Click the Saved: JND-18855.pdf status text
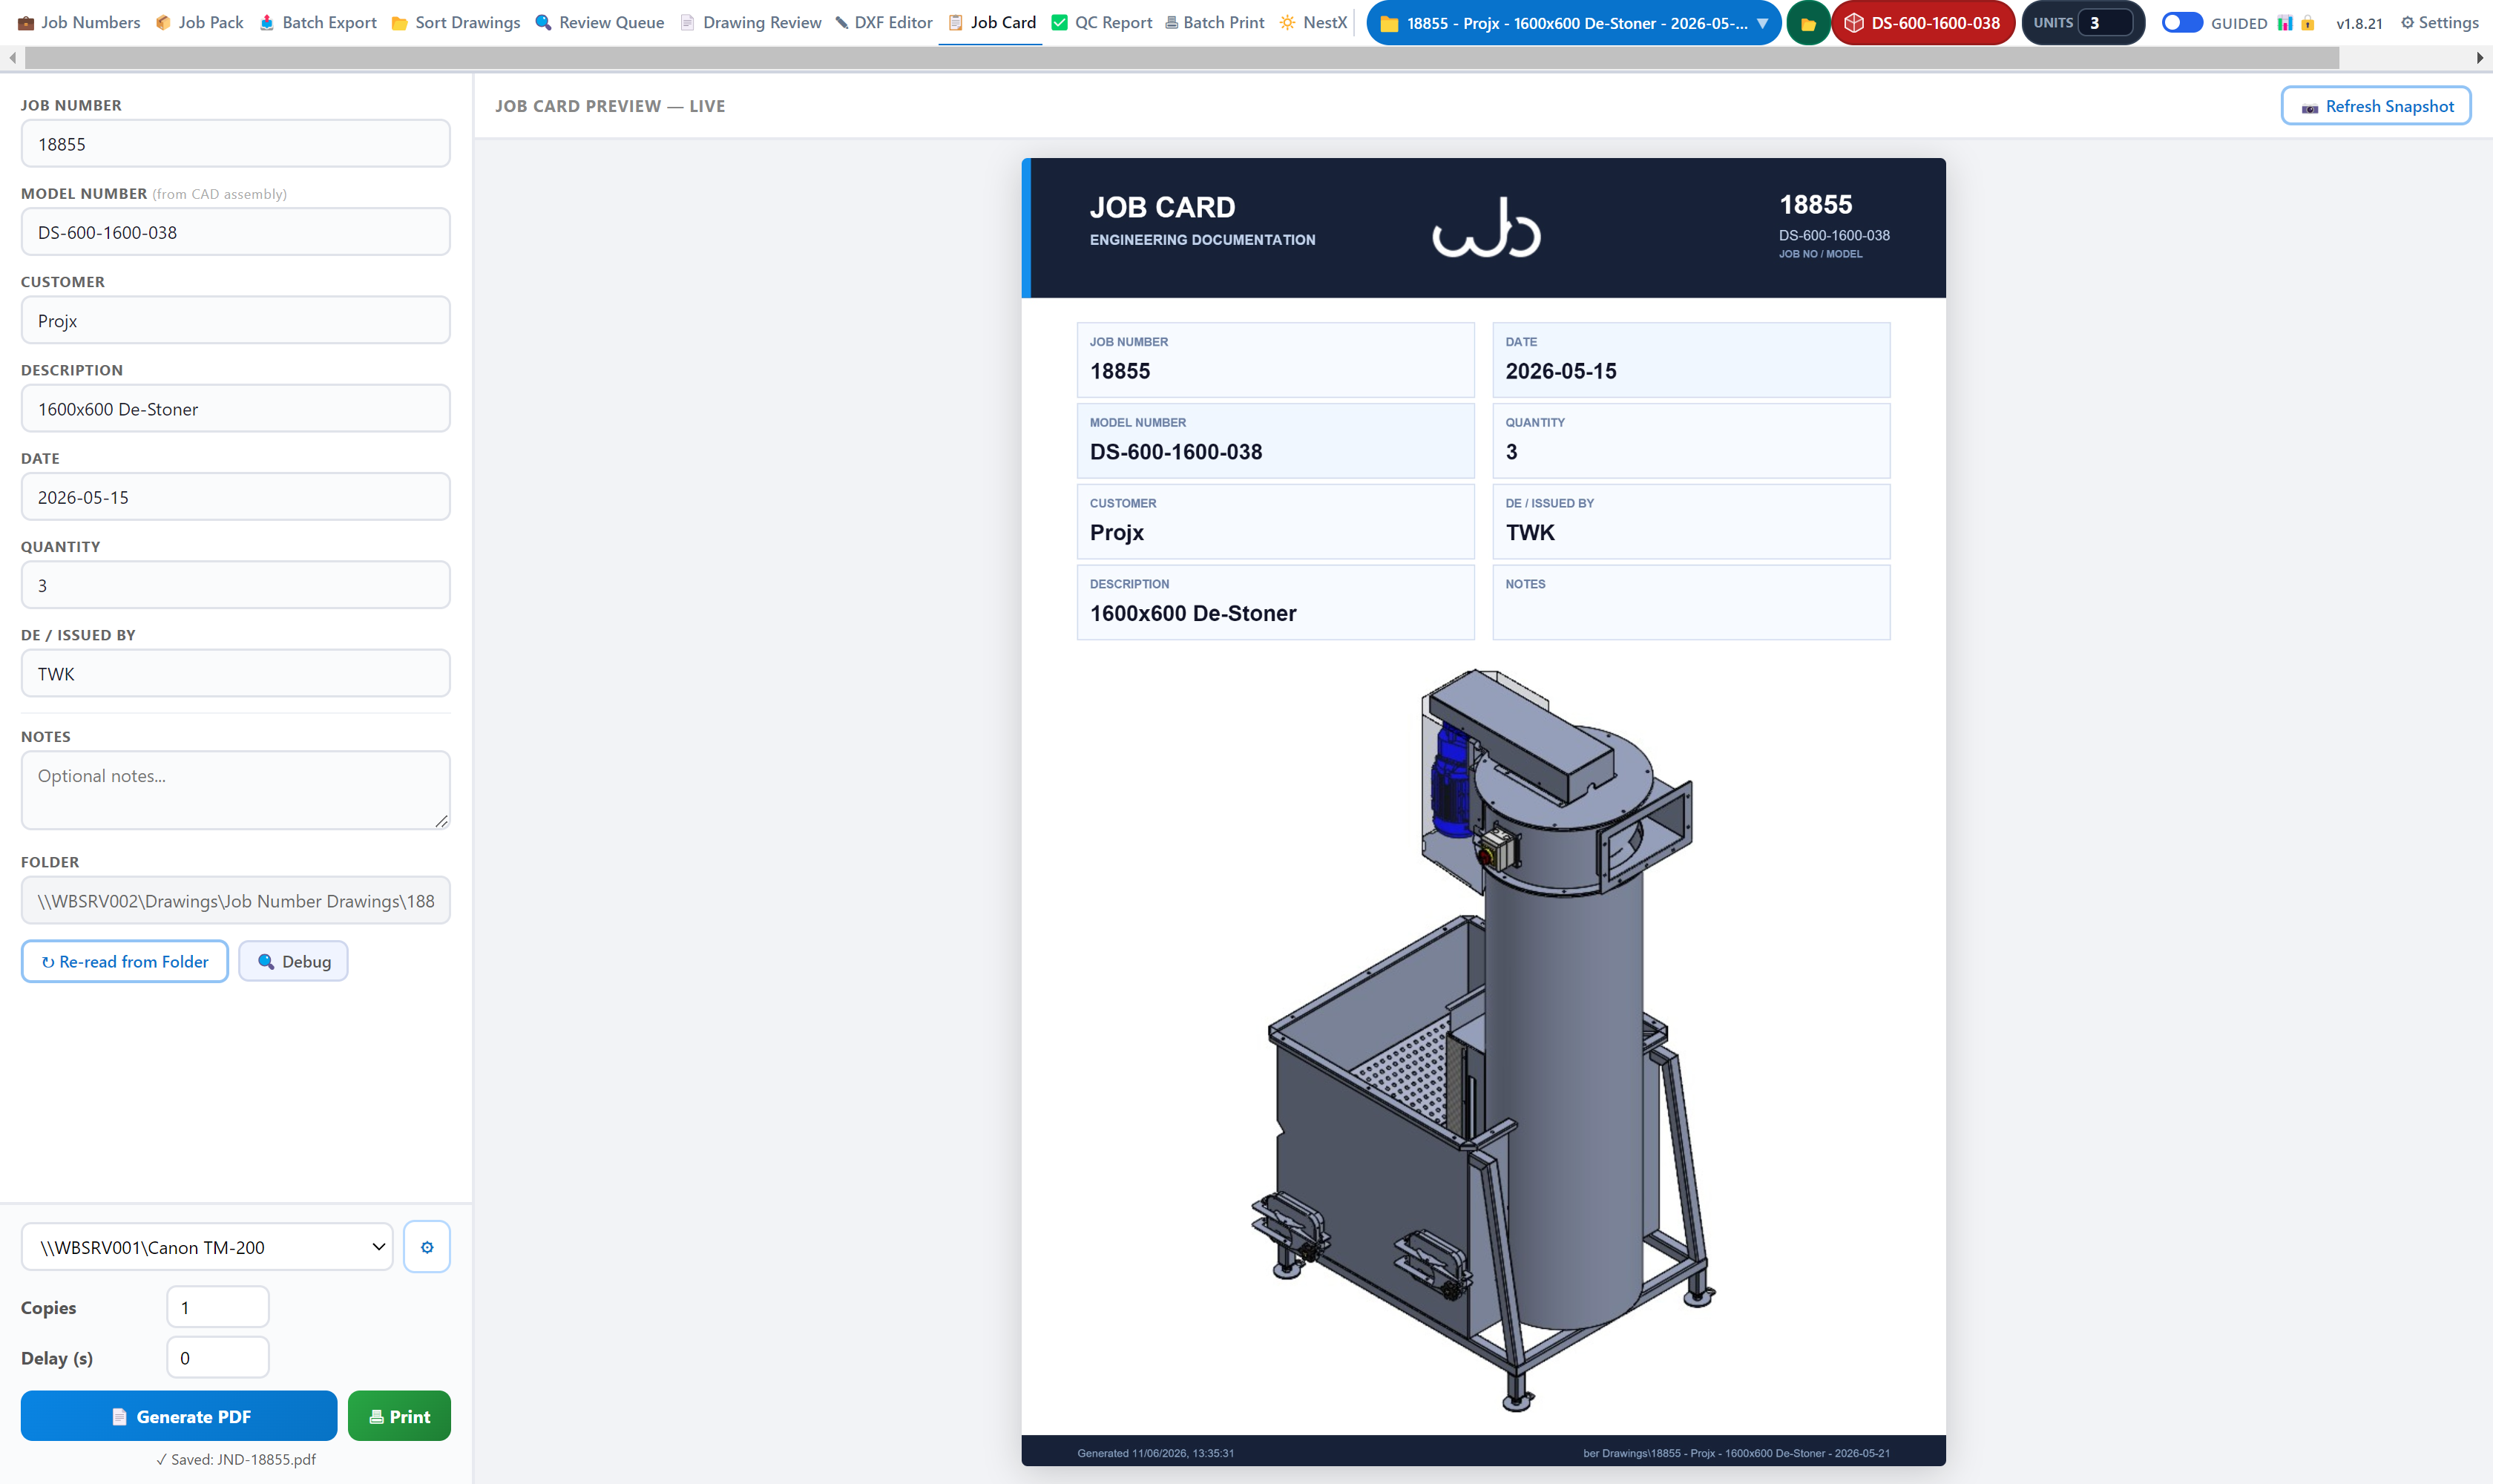Image resolution: width=2493 pixels, height=1484 pixels. coord(236,1459)
